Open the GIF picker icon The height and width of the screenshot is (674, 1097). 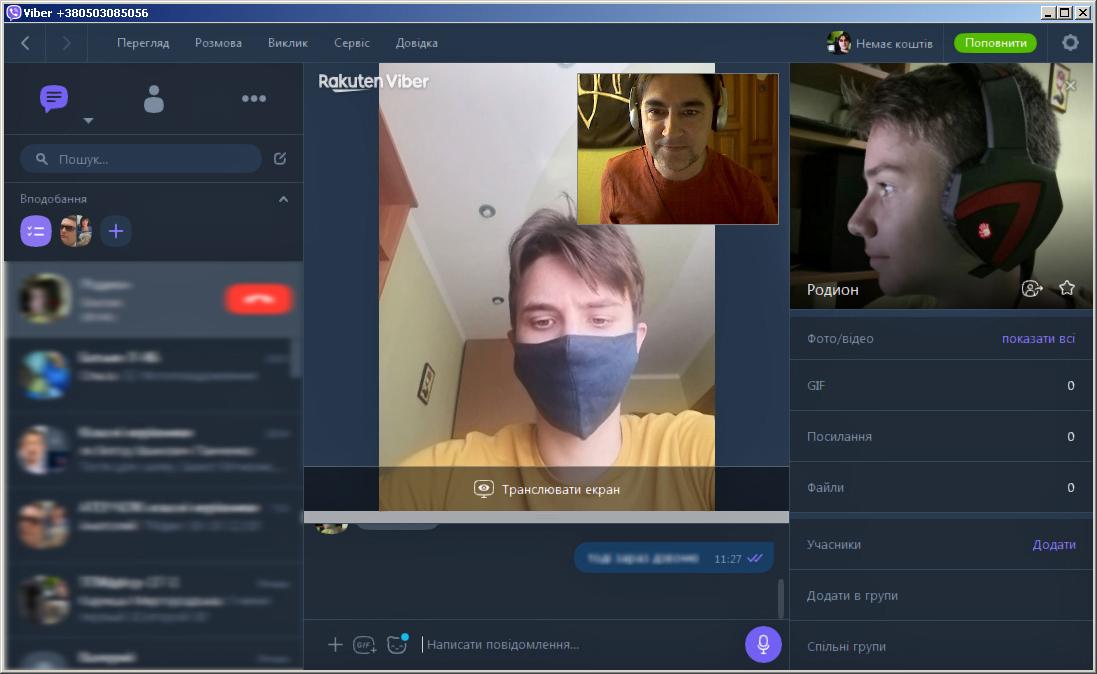click(x=365, y=645)
